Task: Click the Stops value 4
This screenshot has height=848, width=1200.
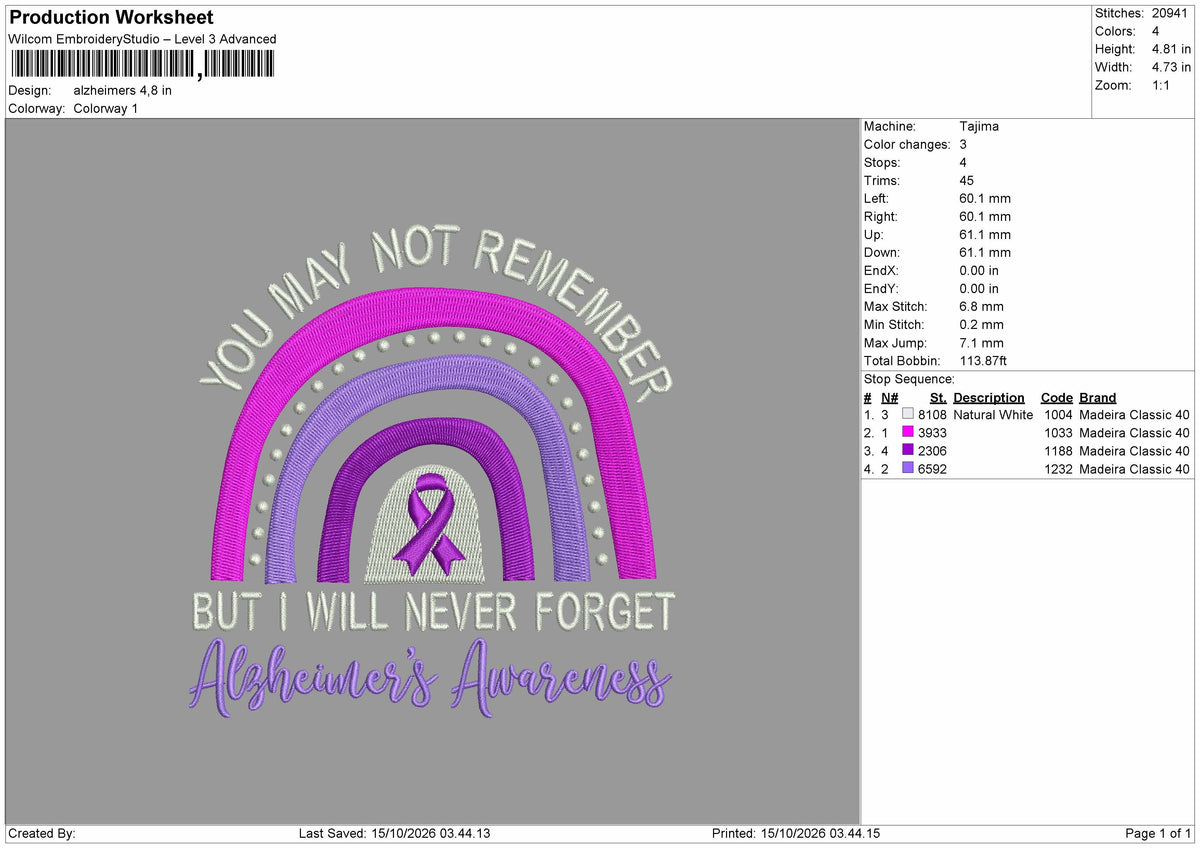Action: (962, 162)
